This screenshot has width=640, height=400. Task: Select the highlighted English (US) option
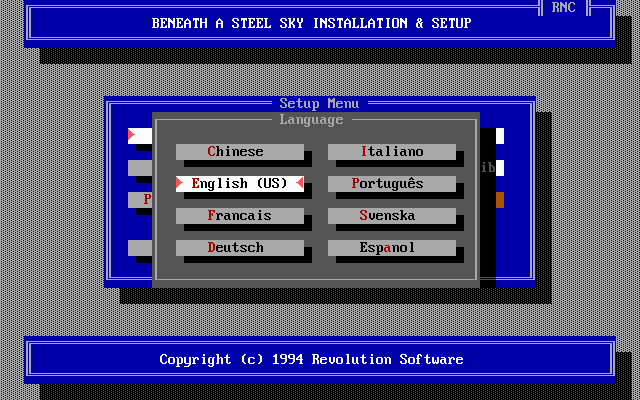pyautogui.click(x=240, y=184)
